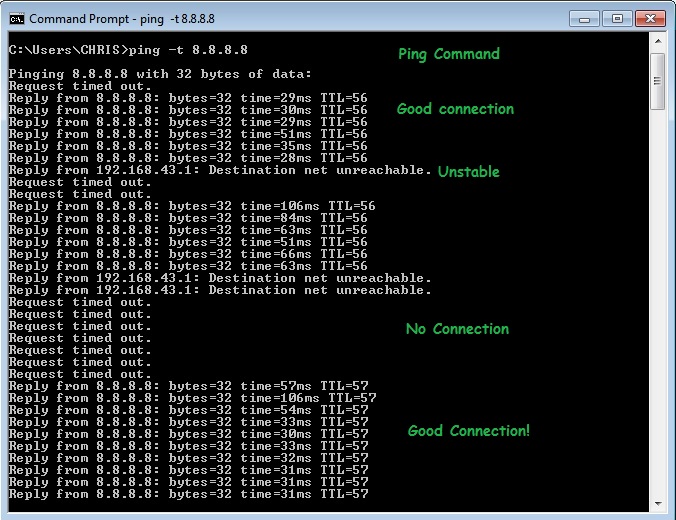This screenshot has height=520, width=676.
Task: Click the reply line with time=32ms TTL=57
Action: pyautogui.click(x=189, y=458)
